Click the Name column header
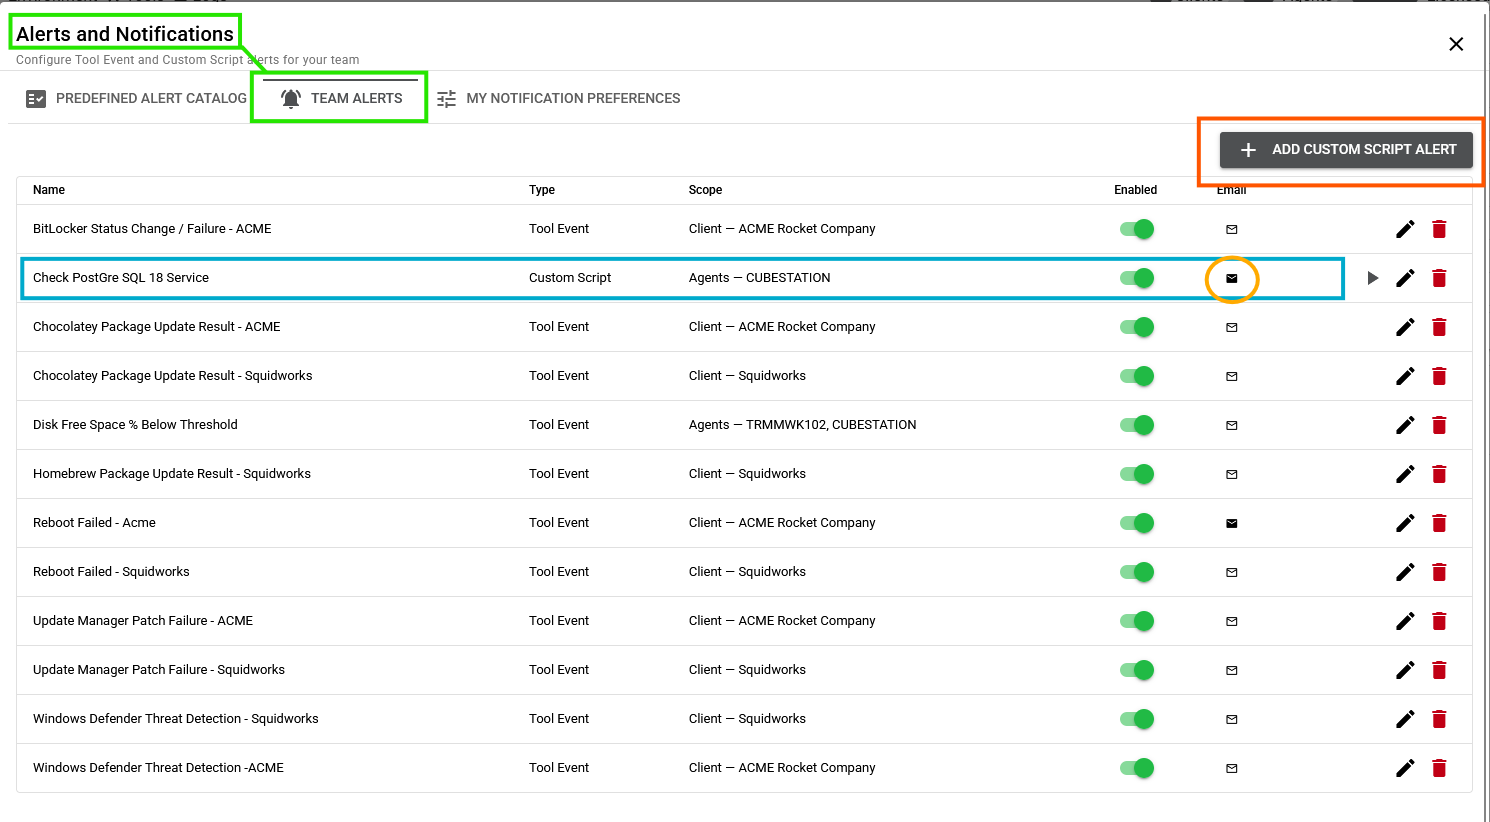Screen dimensions: 1490x822 click(x=49, y=190)
